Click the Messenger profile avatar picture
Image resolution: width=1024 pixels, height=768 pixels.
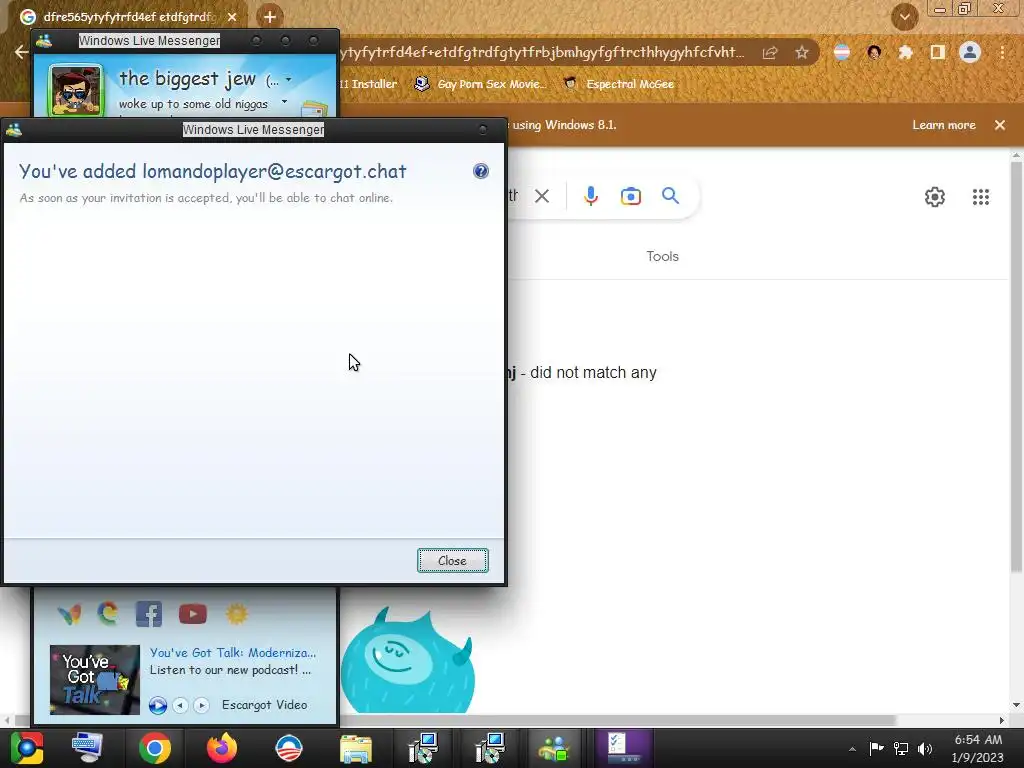pyautogui.click(x=76, y=91)
